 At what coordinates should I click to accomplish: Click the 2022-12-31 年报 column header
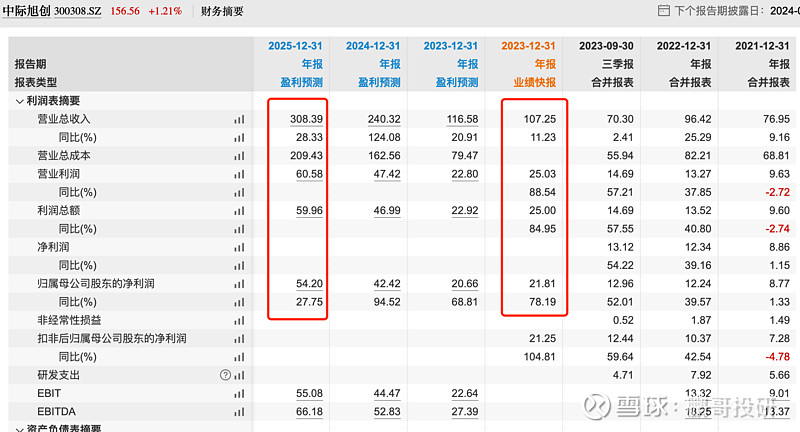(x=684, y=46)
